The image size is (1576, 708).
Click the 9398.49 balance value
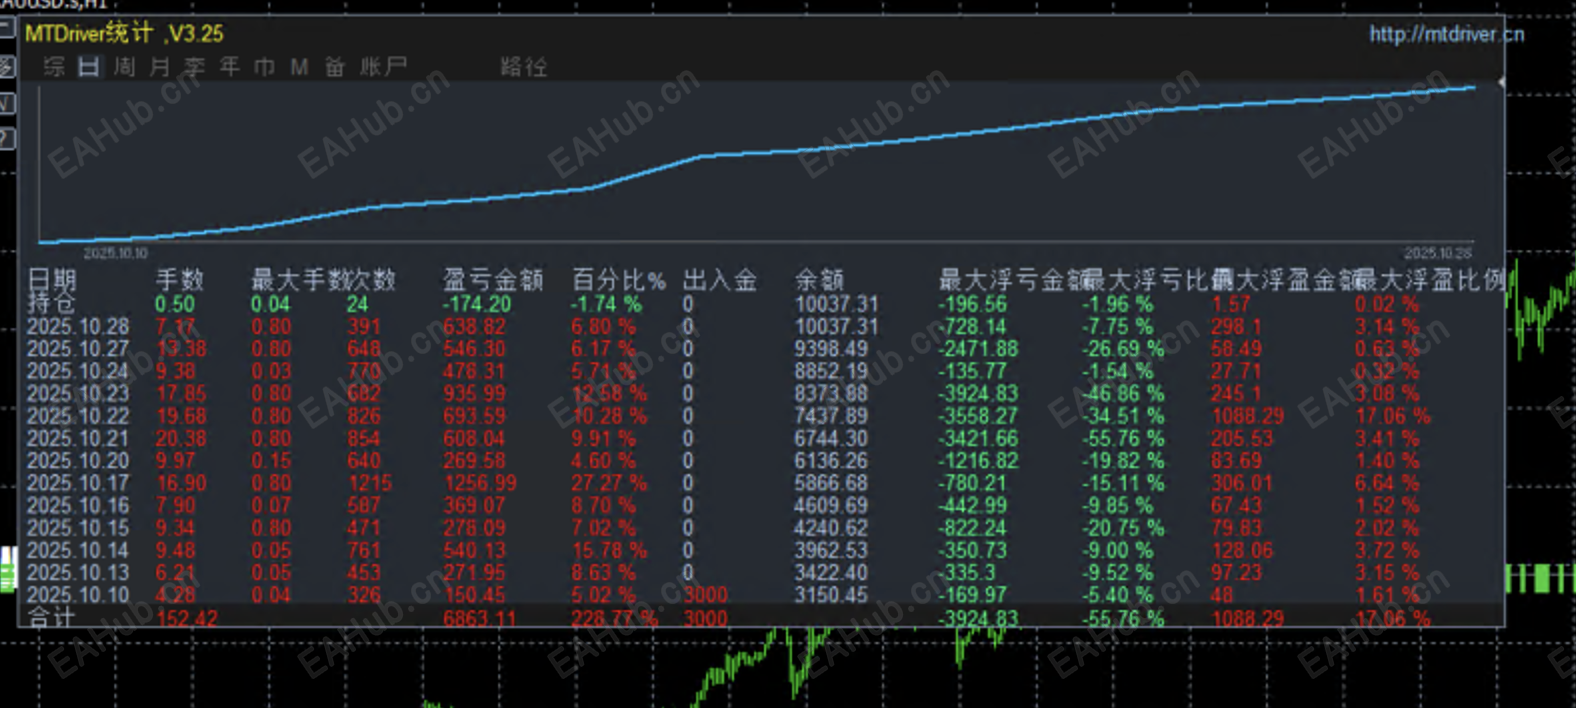pos(832,349)
